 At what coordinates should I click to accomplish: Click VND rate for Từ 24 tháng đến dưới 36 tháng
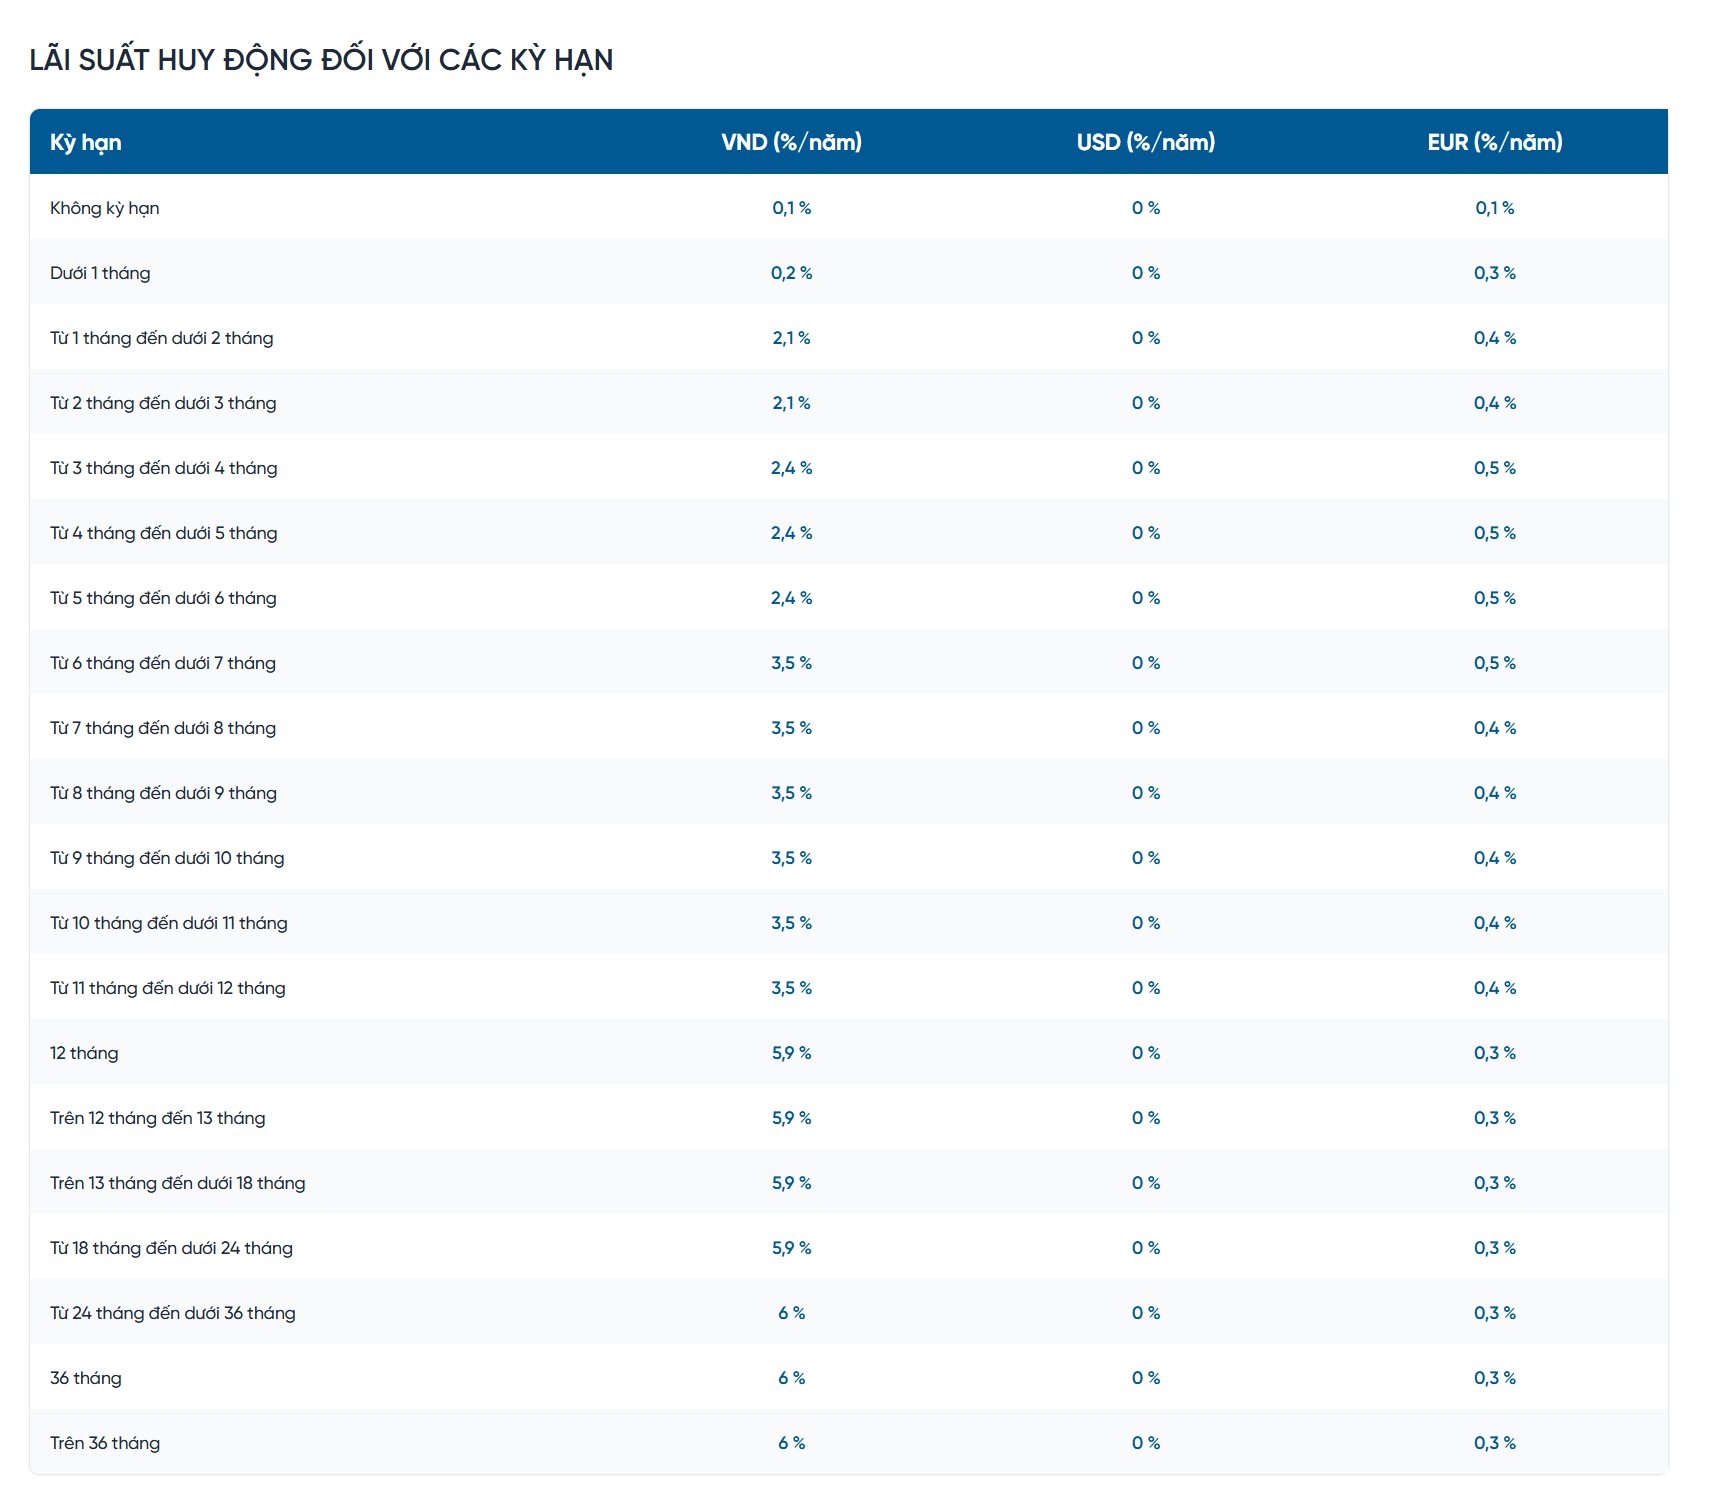click(791, 1313)
